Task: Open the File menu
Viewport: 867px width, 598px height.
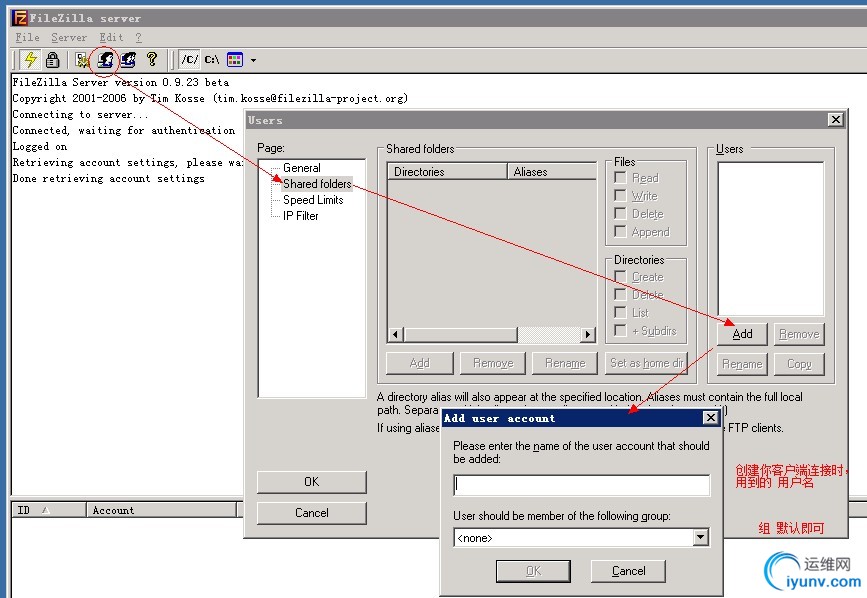Action: [x=27, y=38]
